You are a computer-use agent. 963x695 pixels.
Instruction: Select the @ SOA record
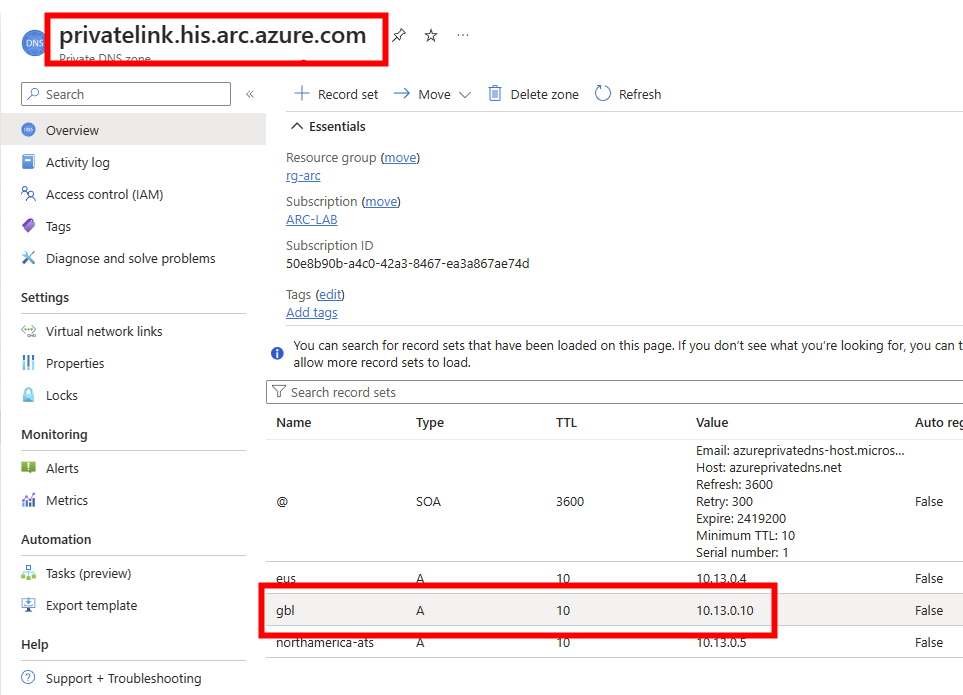point(614,501)
